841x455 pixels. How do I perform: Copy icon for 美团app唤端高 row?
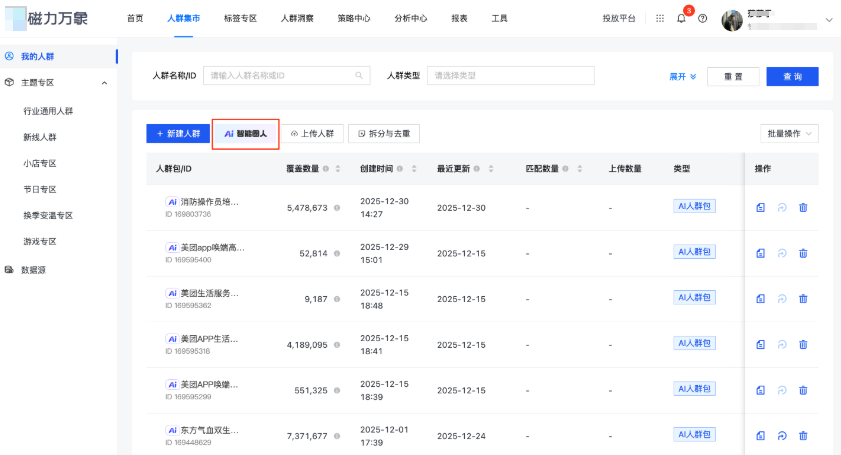(x=761, y=253)
